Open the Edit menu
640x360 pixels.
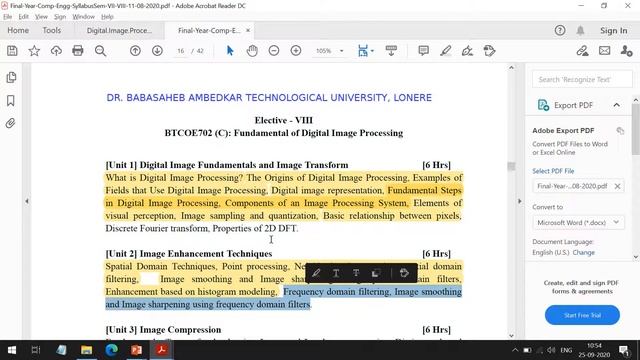(x=23, y=17)
